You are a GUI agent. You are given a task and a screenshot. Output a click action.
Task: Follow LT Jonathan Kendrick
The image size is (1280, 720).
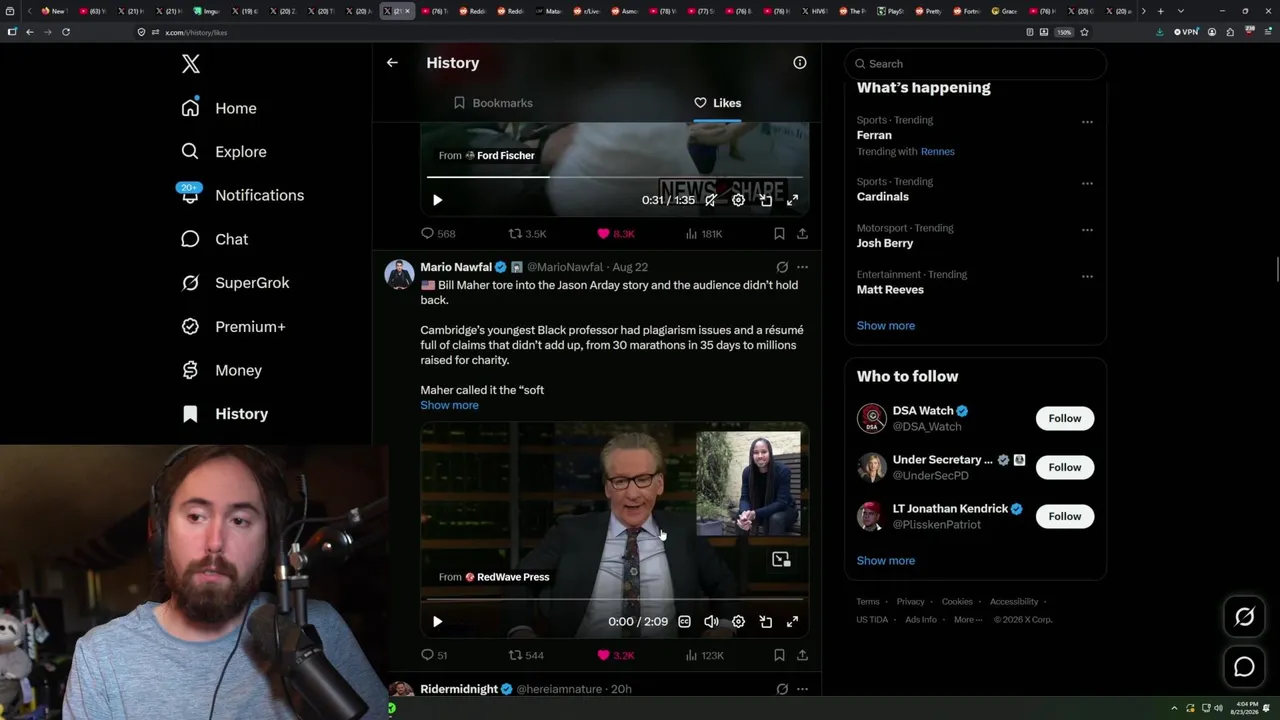[x=1065, y=516]
